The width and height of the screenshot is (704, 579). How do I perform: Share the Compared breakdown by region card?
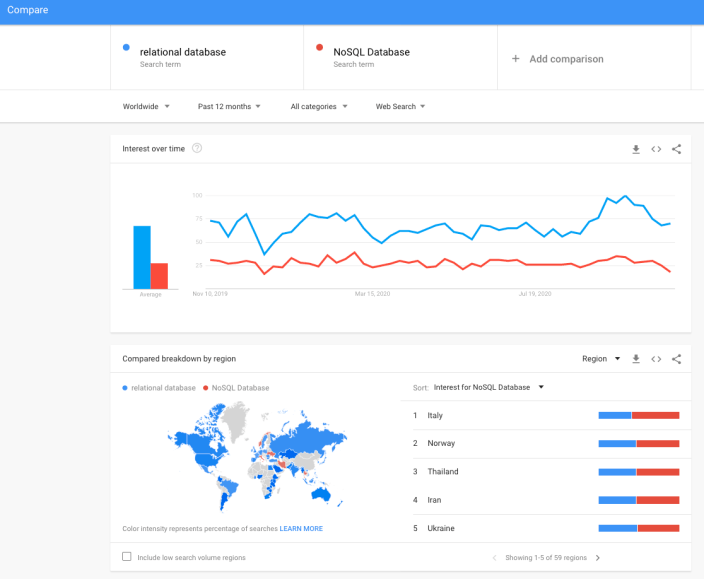coord(677,359)
